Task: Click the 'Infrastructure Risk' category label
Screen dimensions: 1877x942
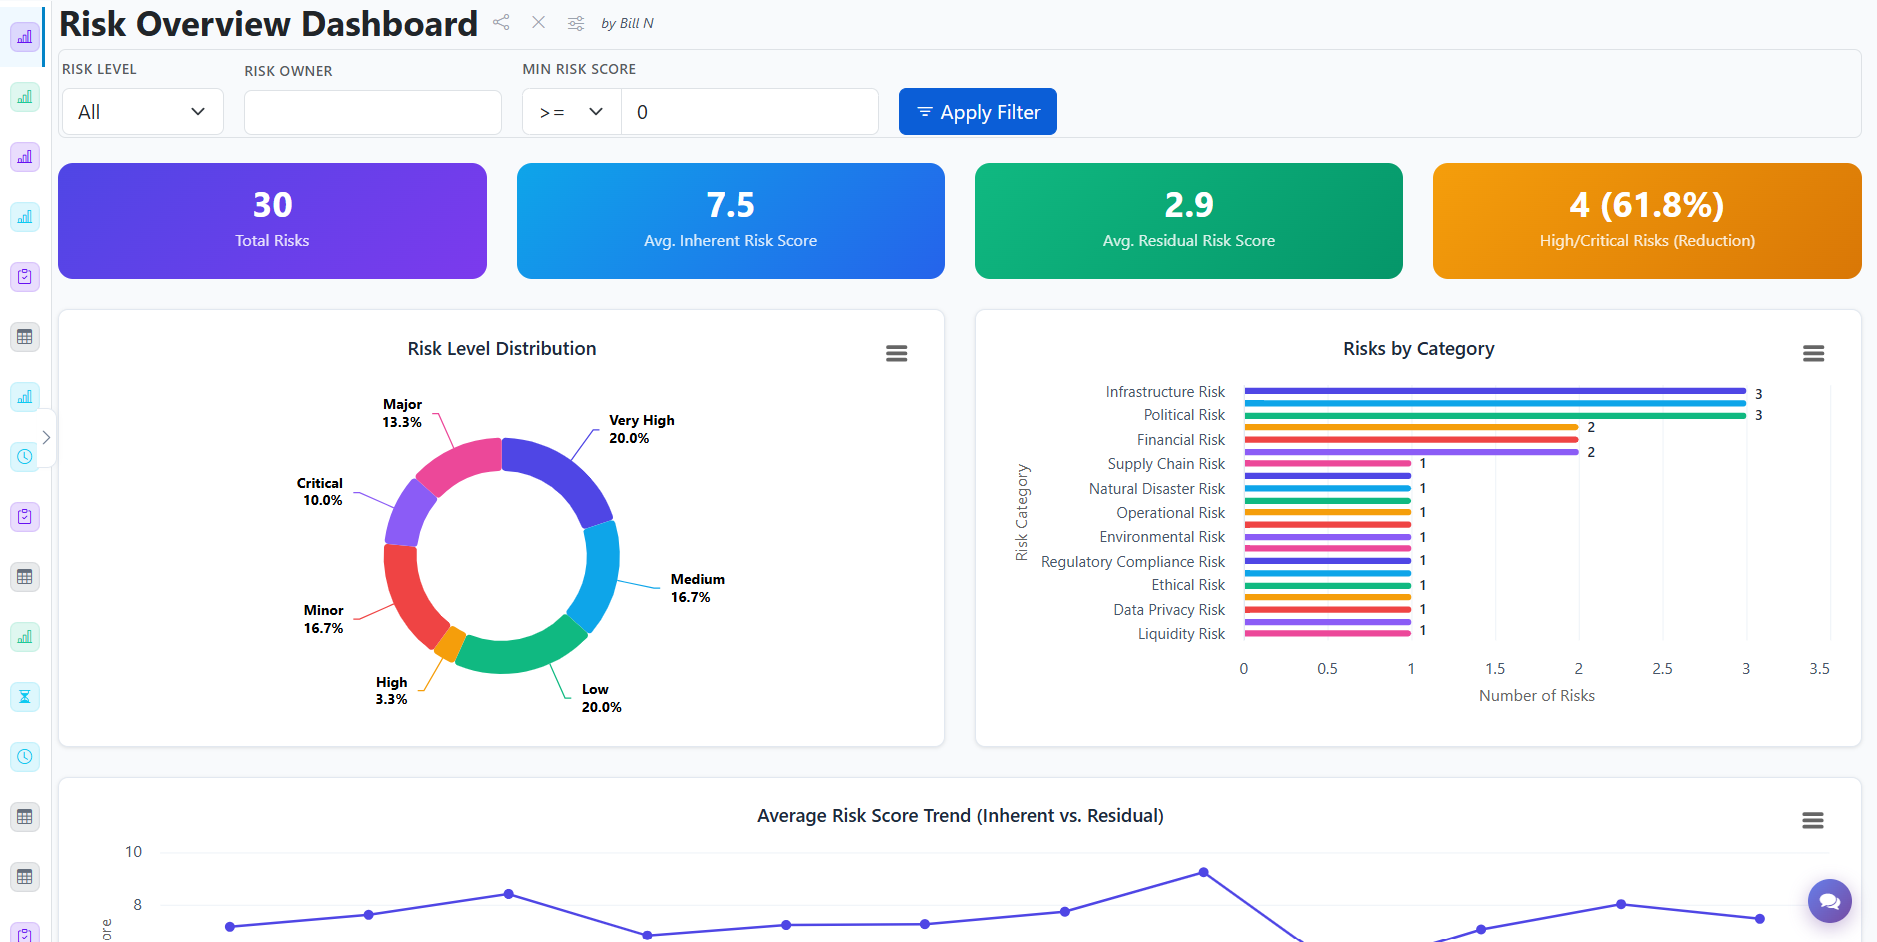Action: tap(1165, 392)
